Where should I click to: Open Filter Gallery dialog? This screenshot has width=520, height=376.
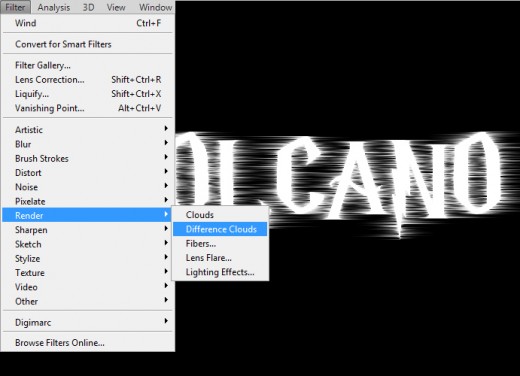[x=88, y=65]
